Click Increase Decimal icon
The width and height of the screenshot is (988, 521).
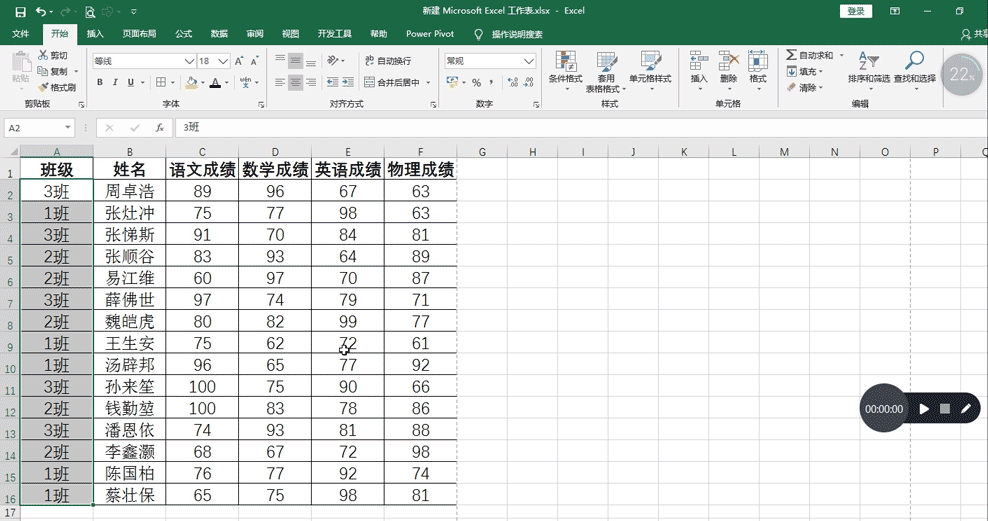coord(513,82)
